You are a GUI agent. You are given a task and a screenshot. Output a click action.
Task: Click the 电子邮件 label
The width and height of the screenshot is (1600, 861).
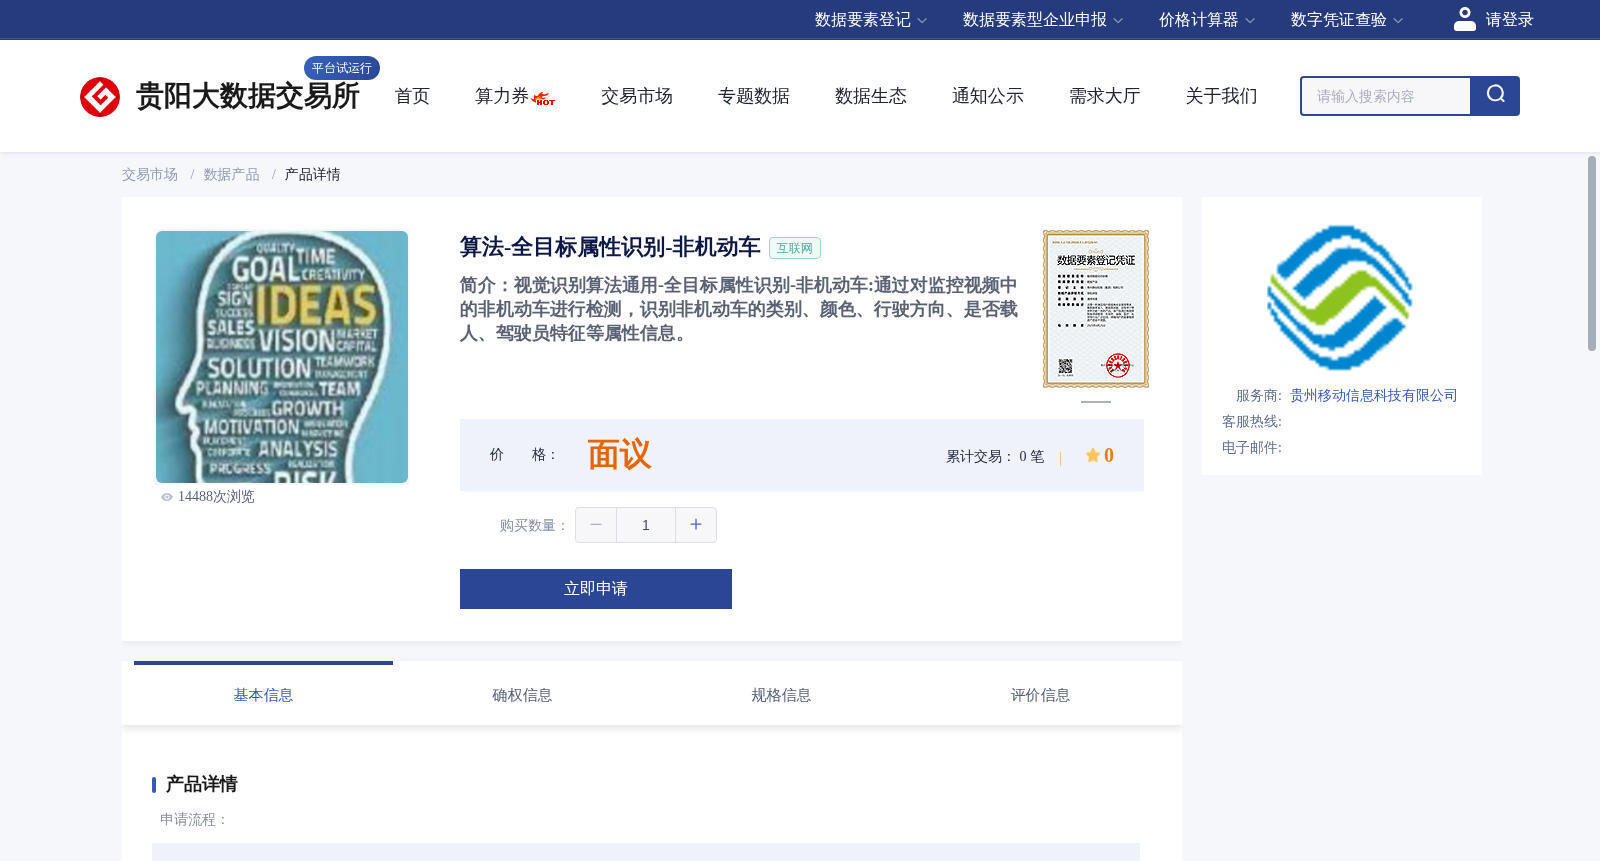(x=1252, y=448)
